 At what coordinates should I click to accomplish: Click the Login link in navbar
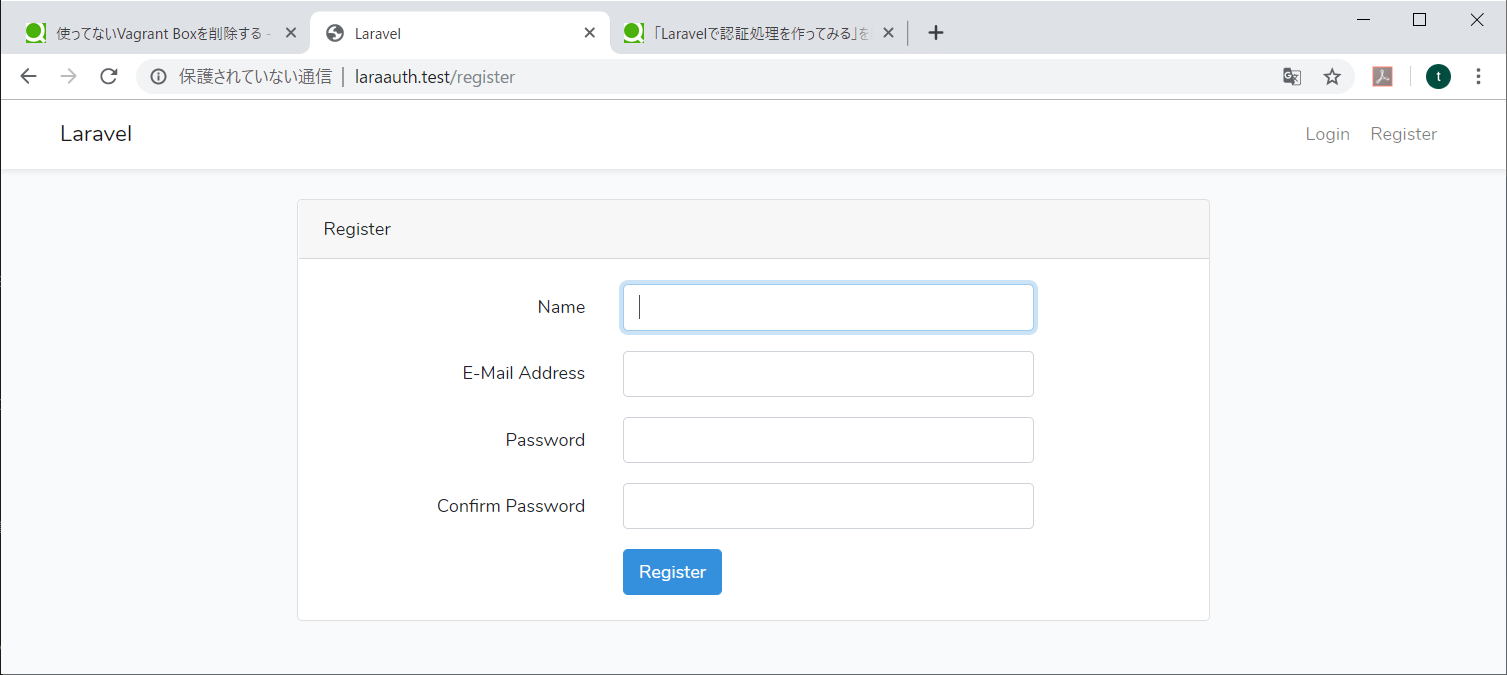pos(1327,134)
